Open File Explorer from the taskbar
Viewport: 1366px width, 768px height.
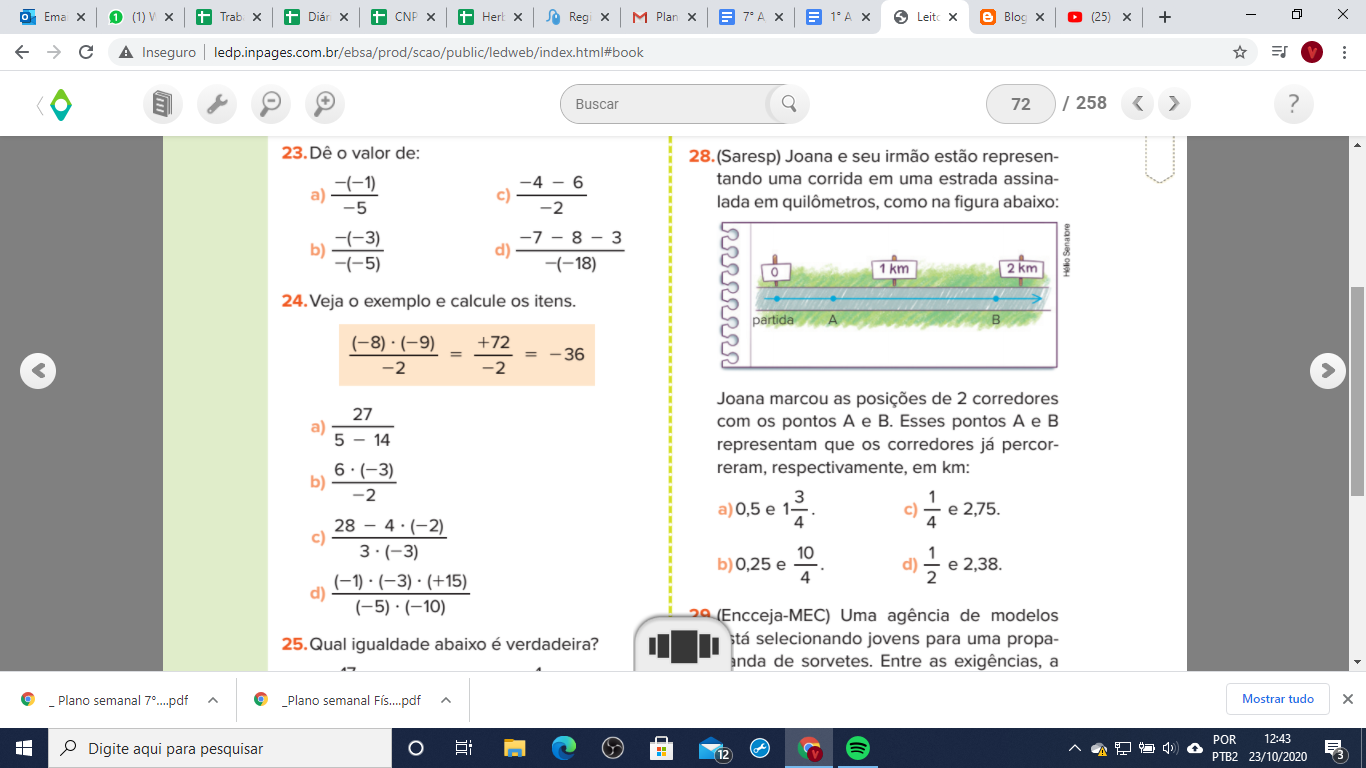[x=515, y=748]
